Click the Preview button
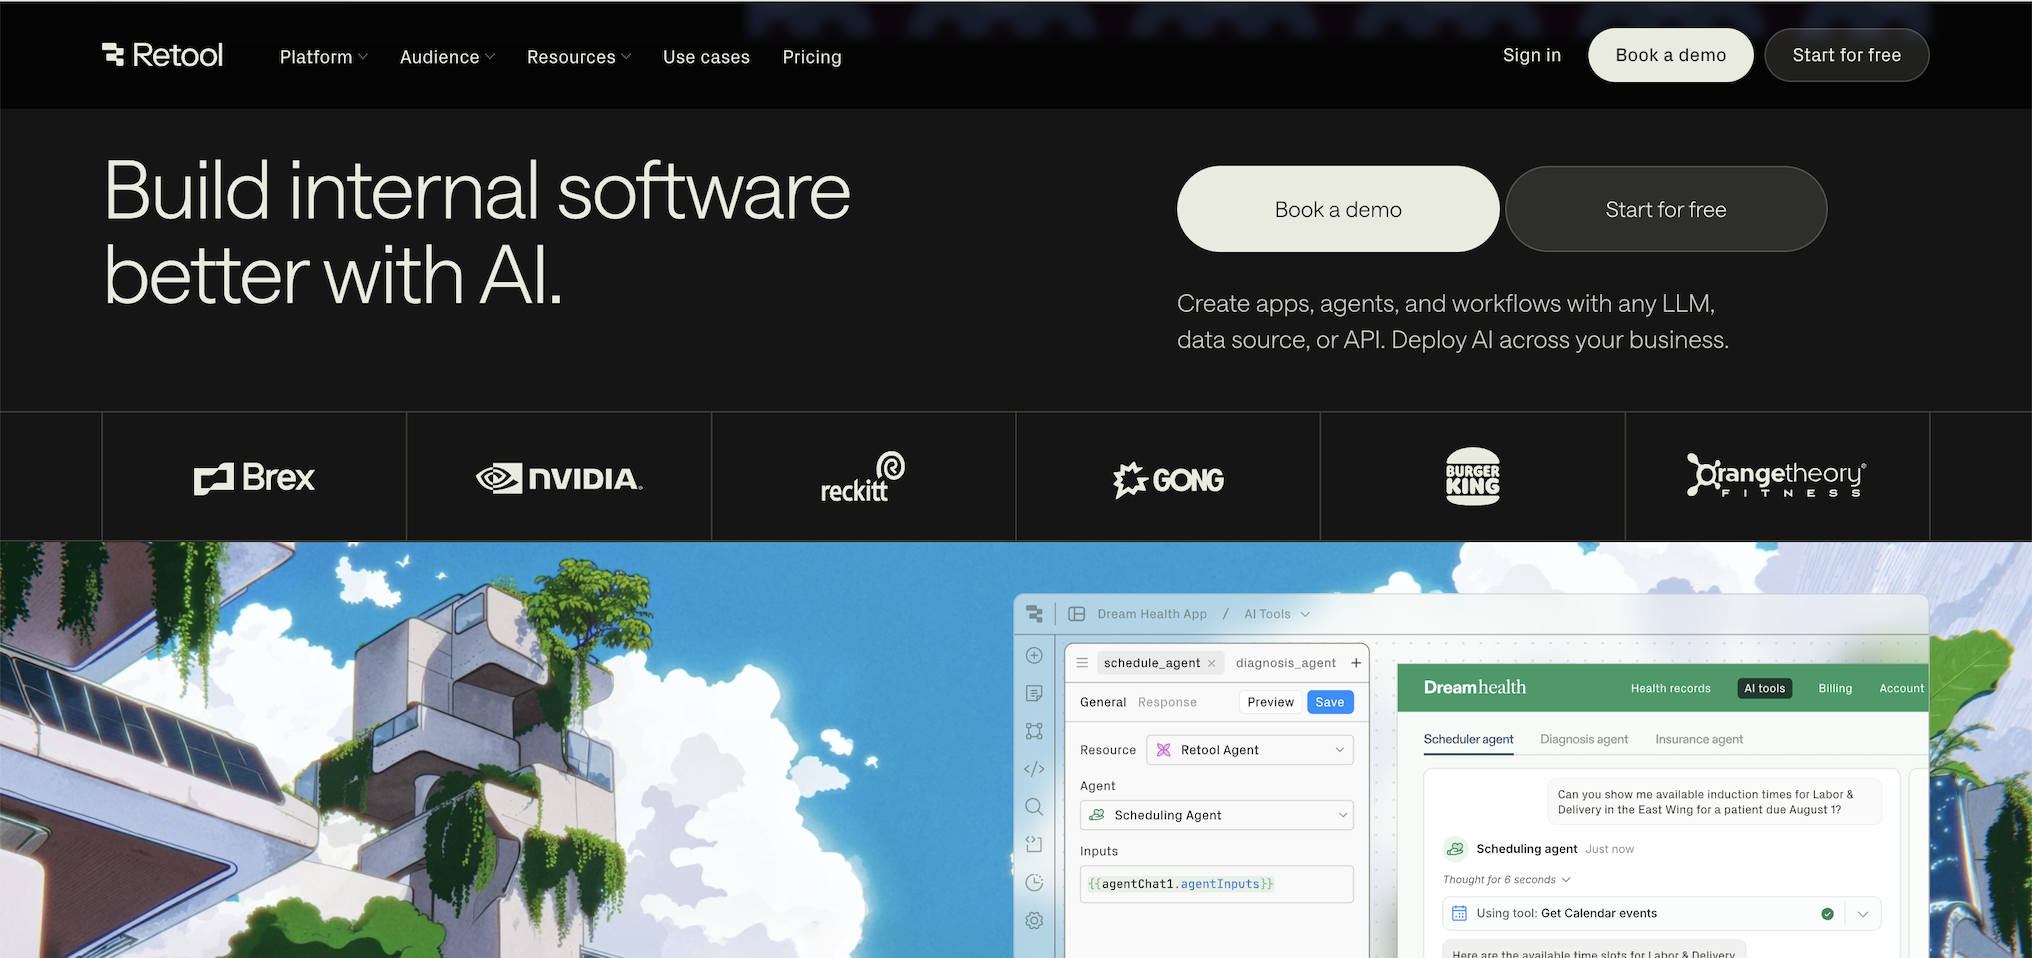2032x958 pixels. pyautogui.click(x=1270, y=702)
